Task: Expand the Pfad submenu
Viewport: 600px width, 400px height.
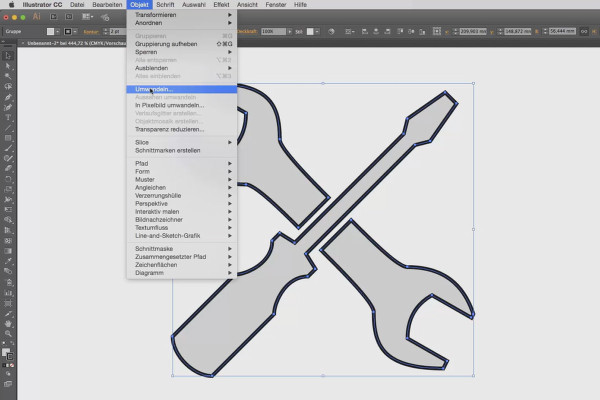Action: [x=182, y=163]
